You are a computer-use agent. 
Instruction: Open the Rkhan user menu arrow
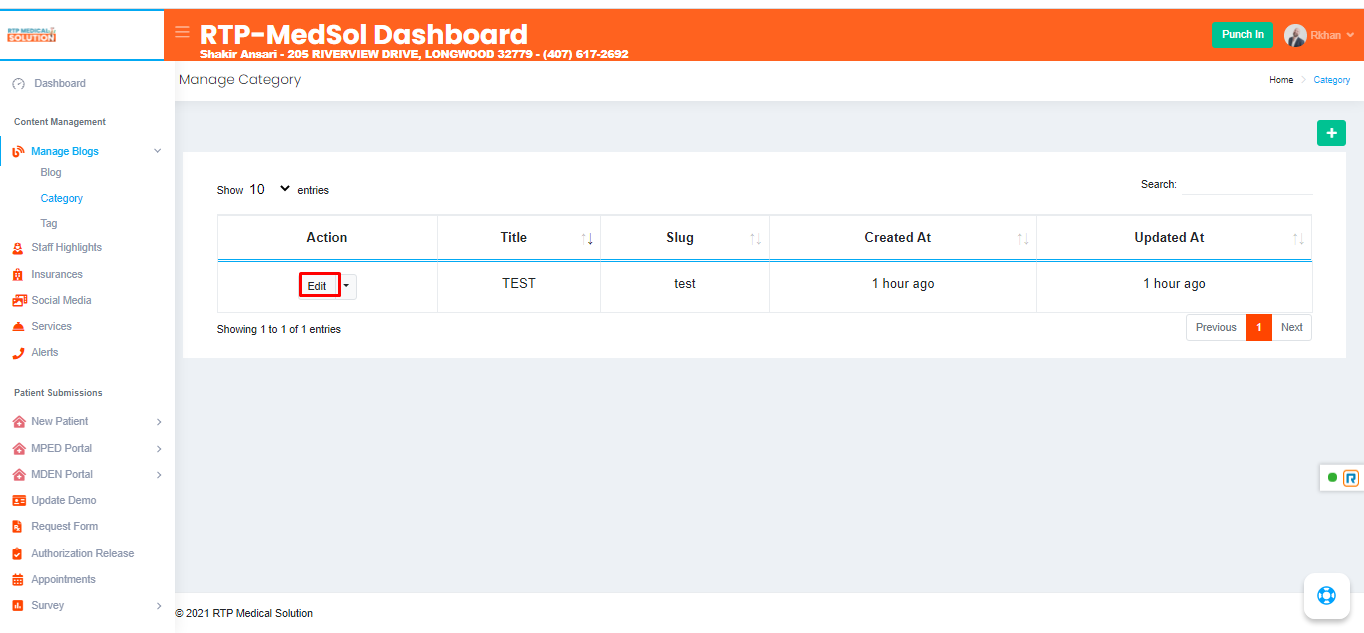[1350, 35]
